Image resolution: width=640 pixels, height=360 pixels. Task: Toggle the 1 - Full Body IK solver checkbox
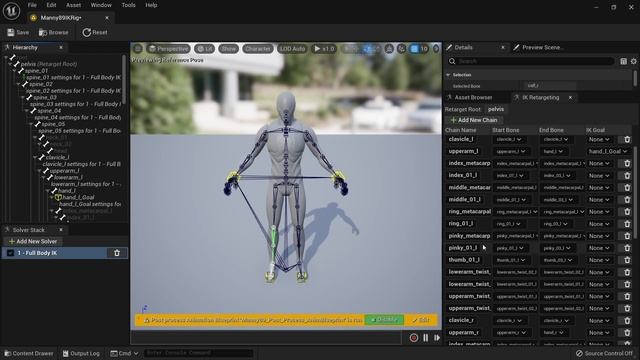[x=10, y=253]
